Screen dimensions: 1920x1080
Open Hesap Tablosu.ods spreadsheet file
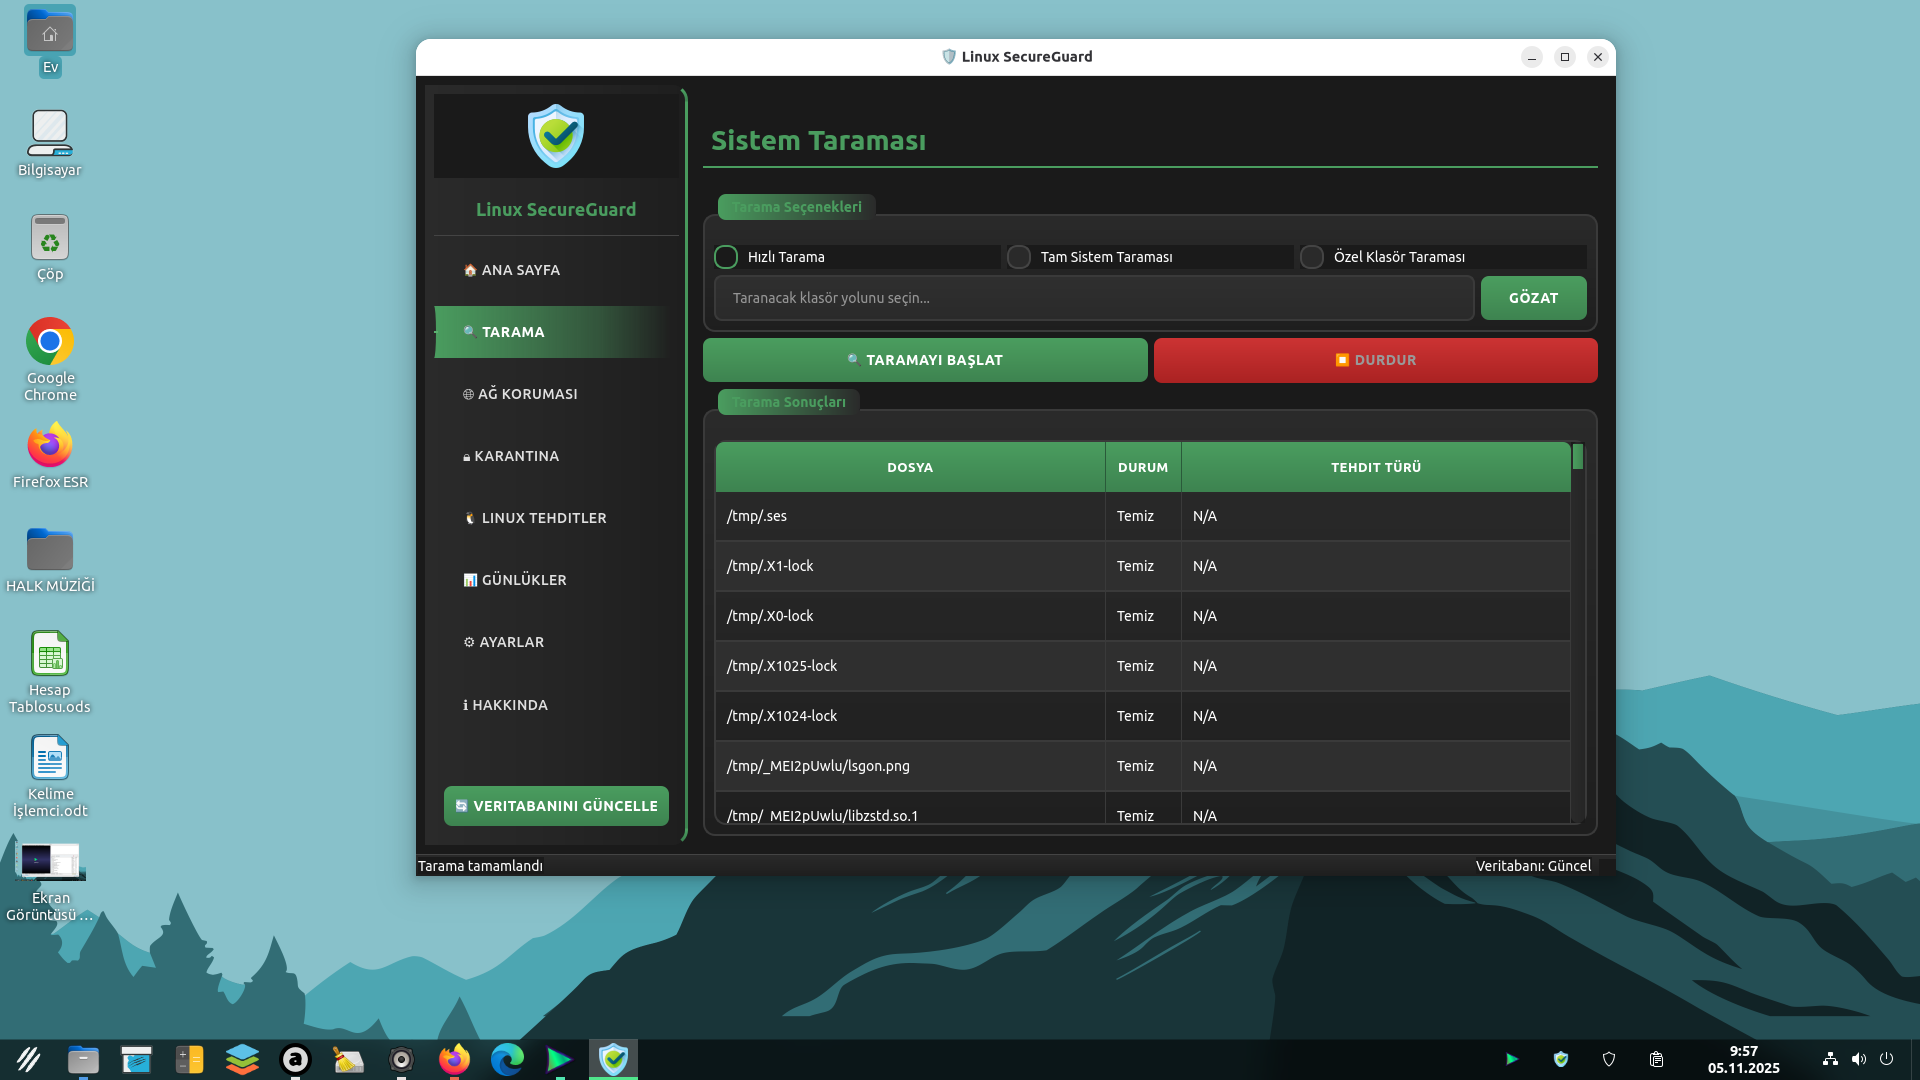(50, 655)
